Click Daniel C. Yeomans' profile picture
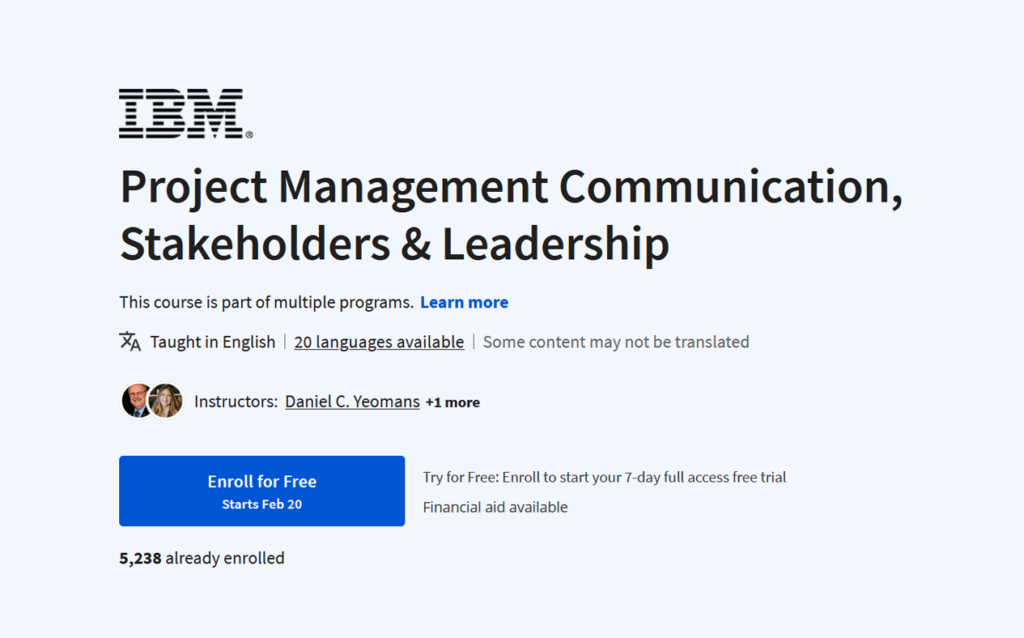The image size is (1024, 638). (136, 401)
